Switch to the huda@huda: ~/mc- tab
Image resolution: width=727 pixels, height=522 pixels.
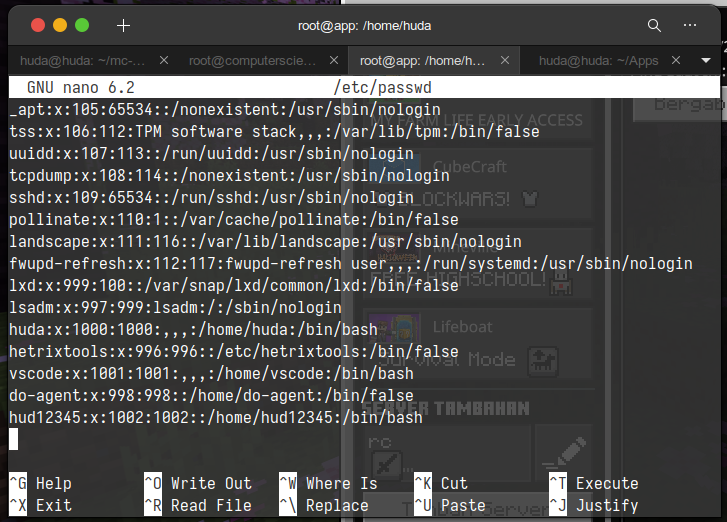tap(79, 61)
